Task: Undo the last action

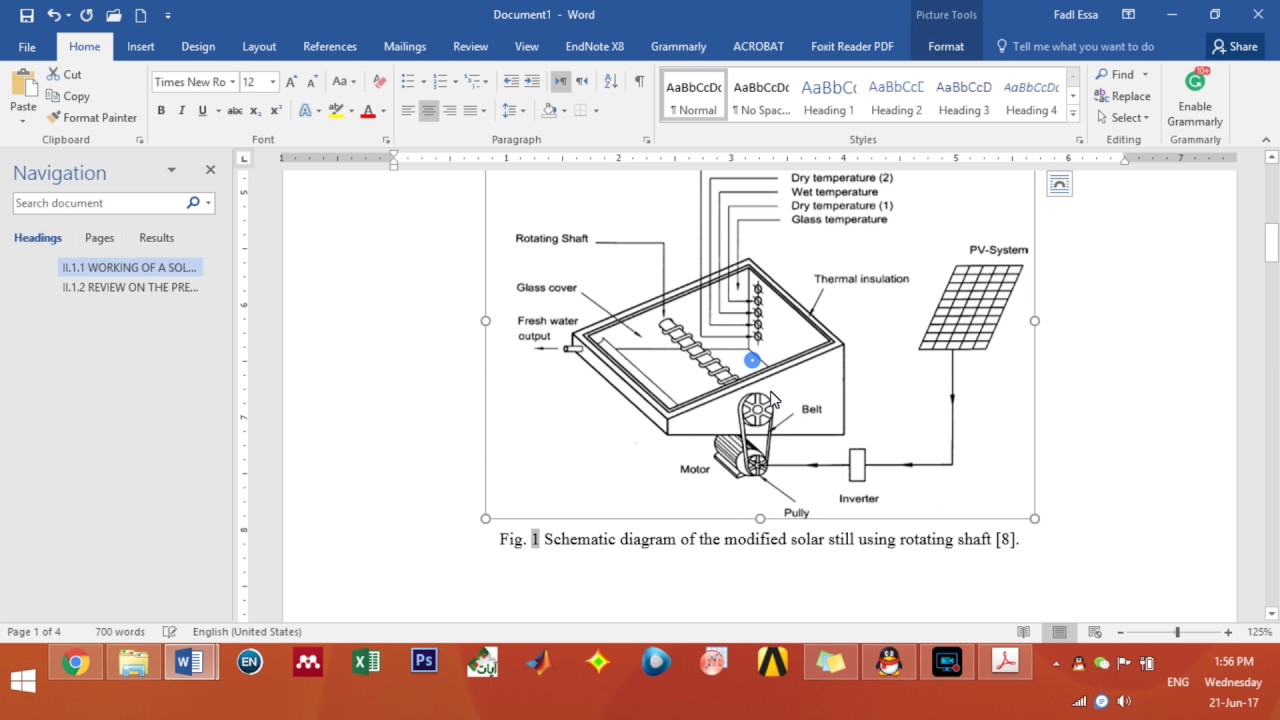Action: pos(54,15)
